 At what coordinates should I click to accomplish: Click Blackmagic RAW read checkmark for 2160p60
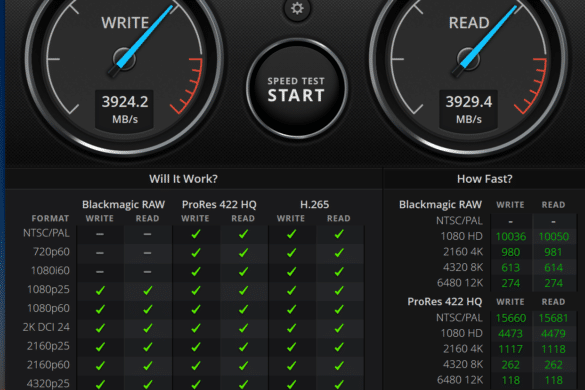click(148, 365)
